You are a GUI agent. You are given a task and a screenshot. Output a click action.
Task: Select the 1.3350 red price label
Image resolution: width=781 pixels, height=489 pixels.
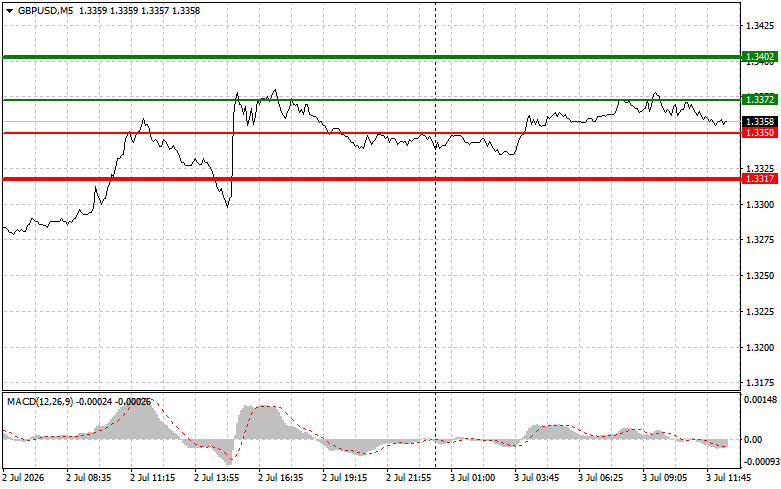[x=760, y=132]
